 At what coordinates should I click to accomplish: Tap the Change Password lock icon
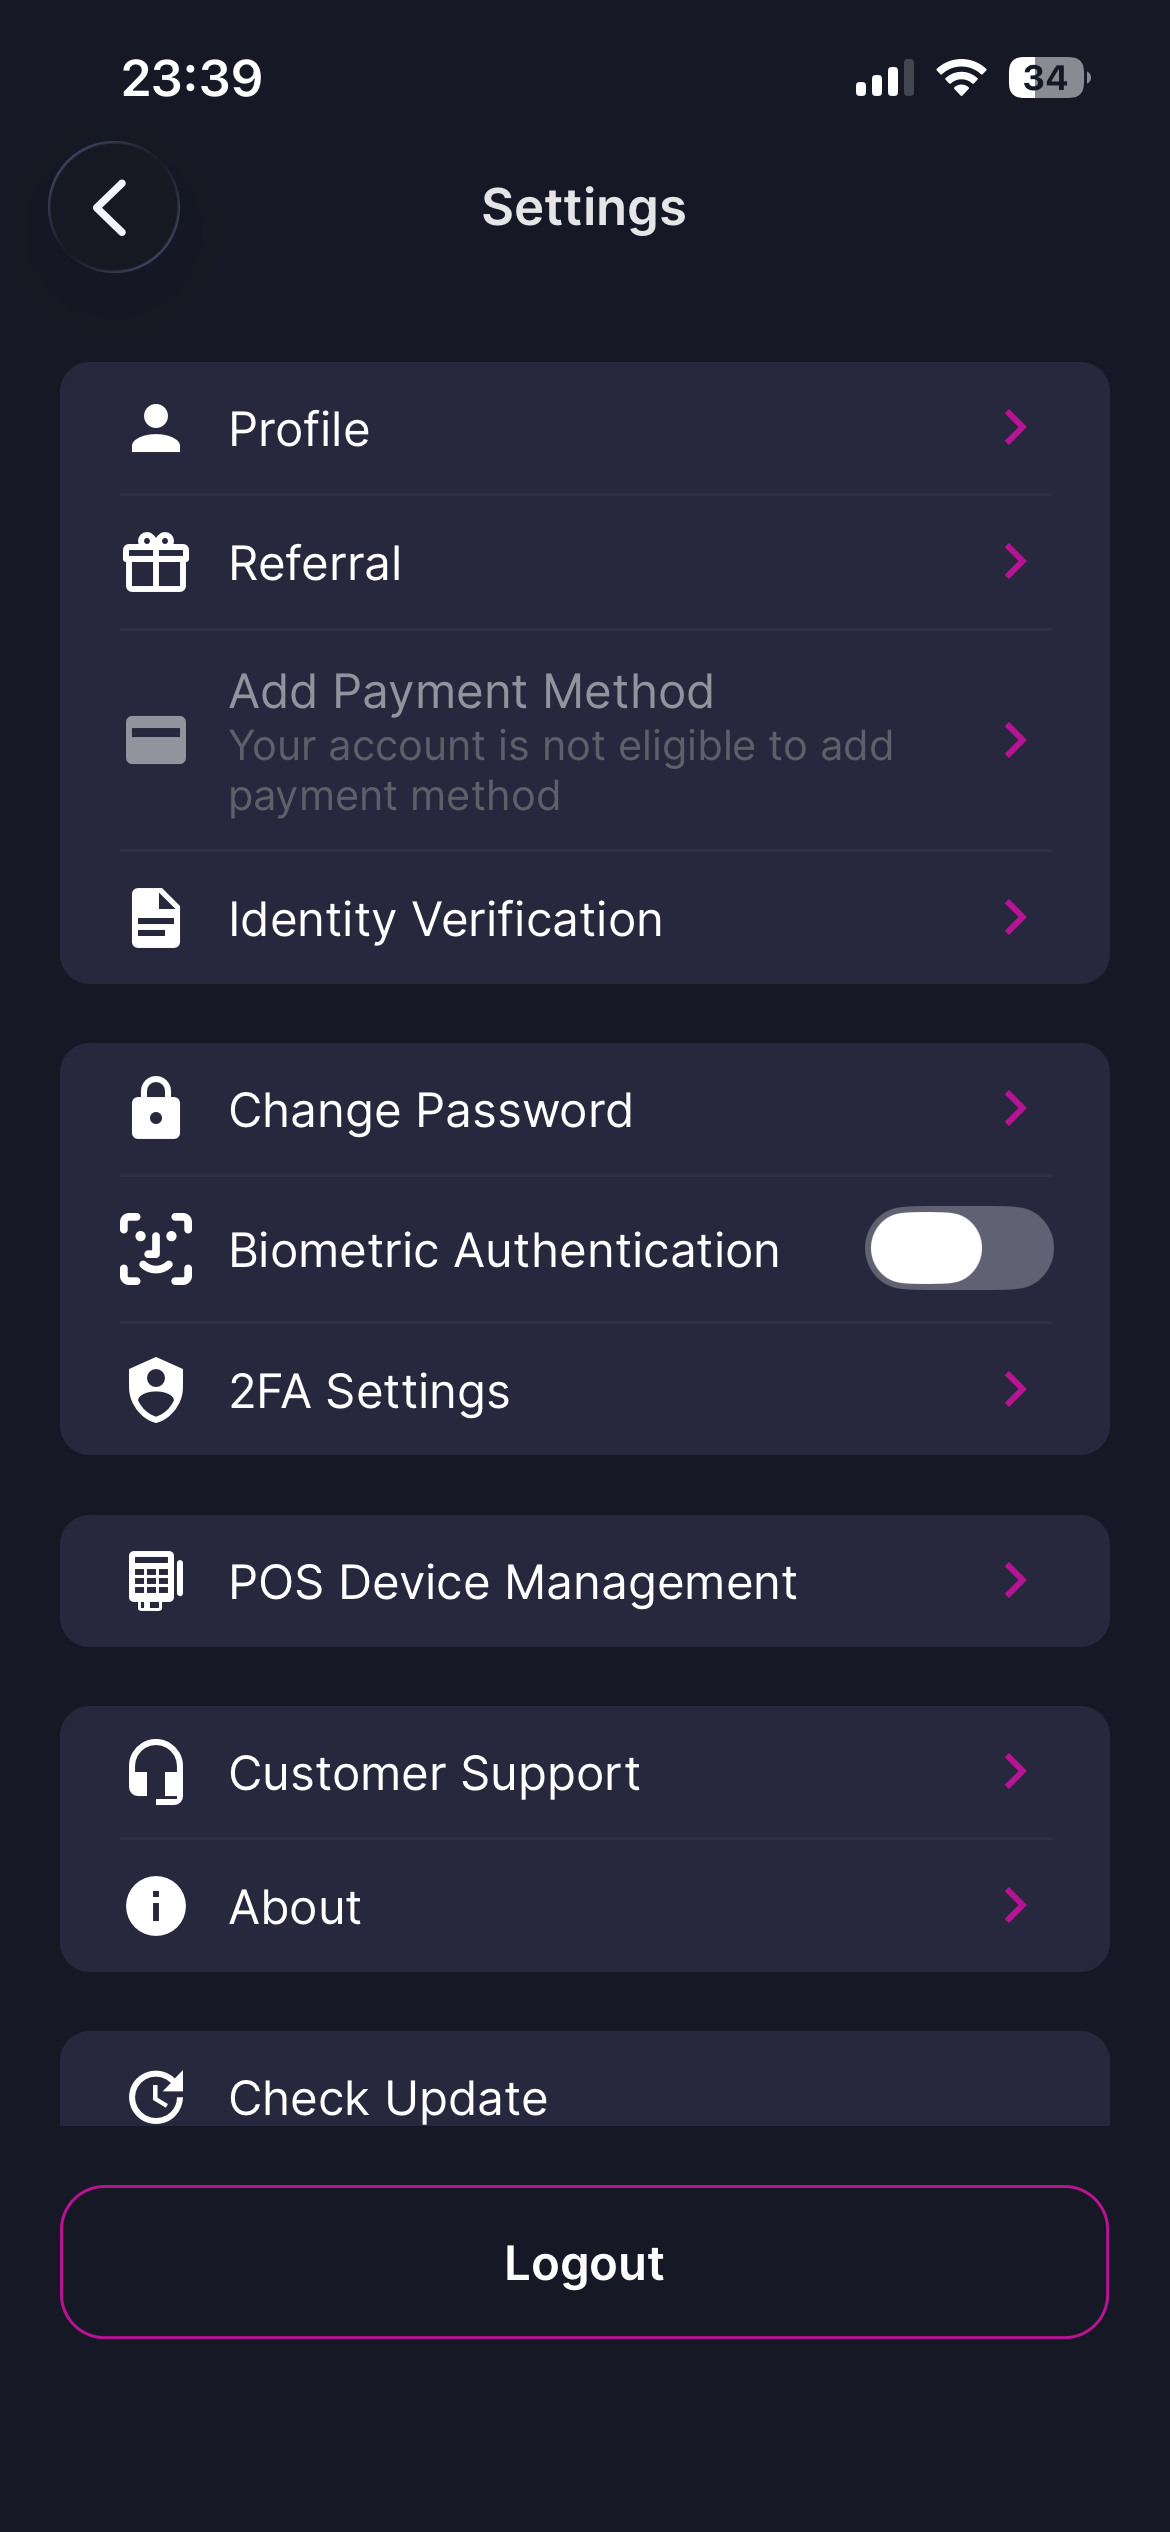(156, 1109)
